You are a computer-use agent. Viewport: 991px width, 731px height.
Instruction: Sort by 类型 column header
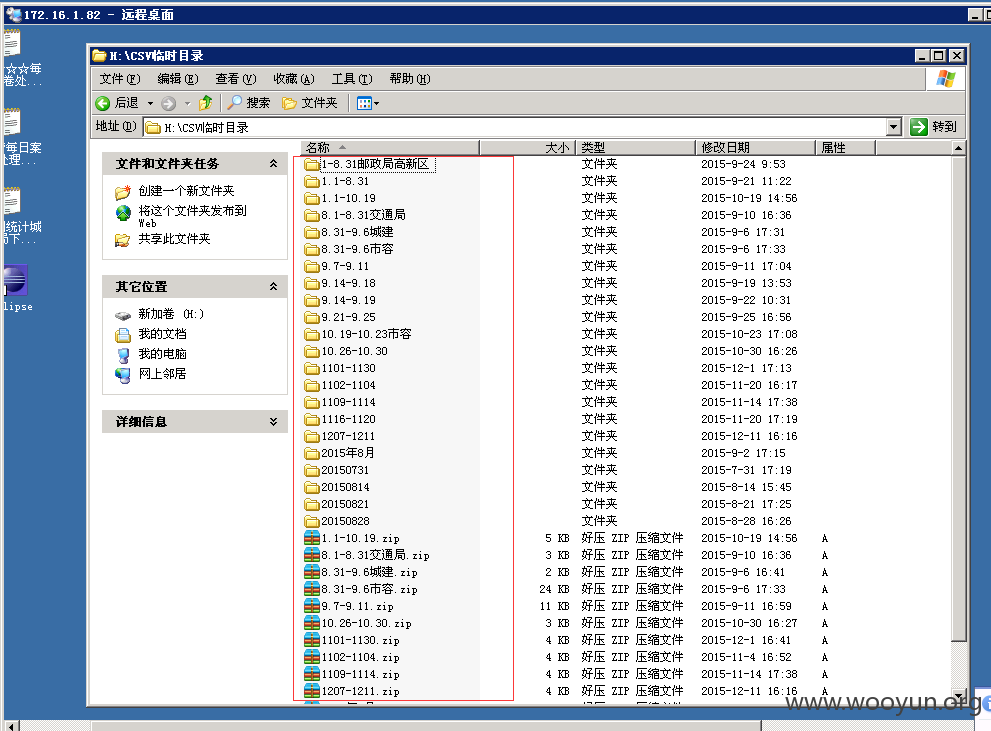coord(636,148)
